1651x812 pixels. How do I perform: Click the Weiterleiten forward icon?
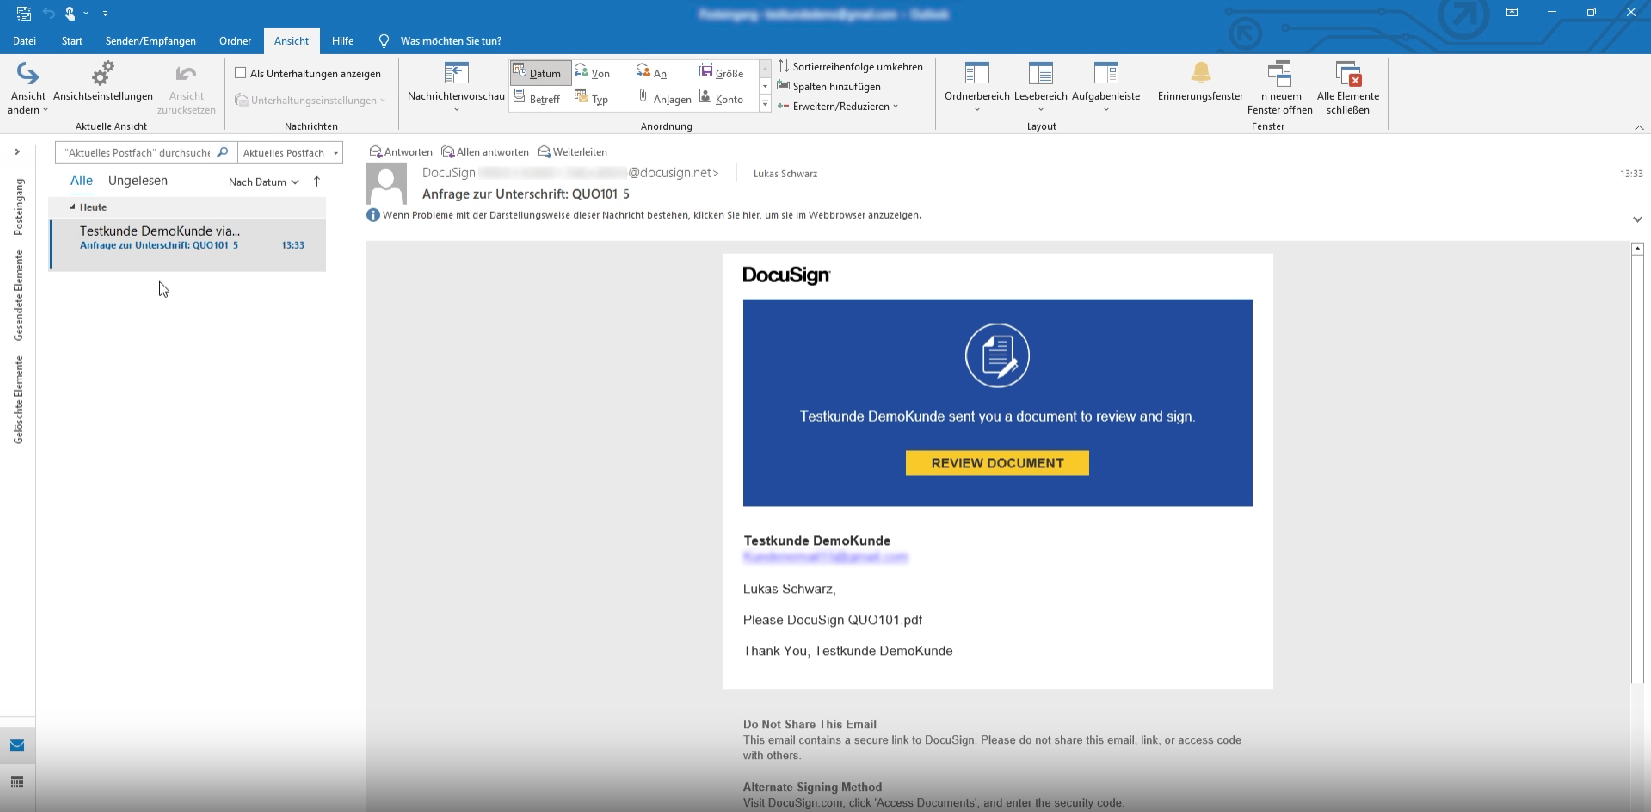click(544, 152)
